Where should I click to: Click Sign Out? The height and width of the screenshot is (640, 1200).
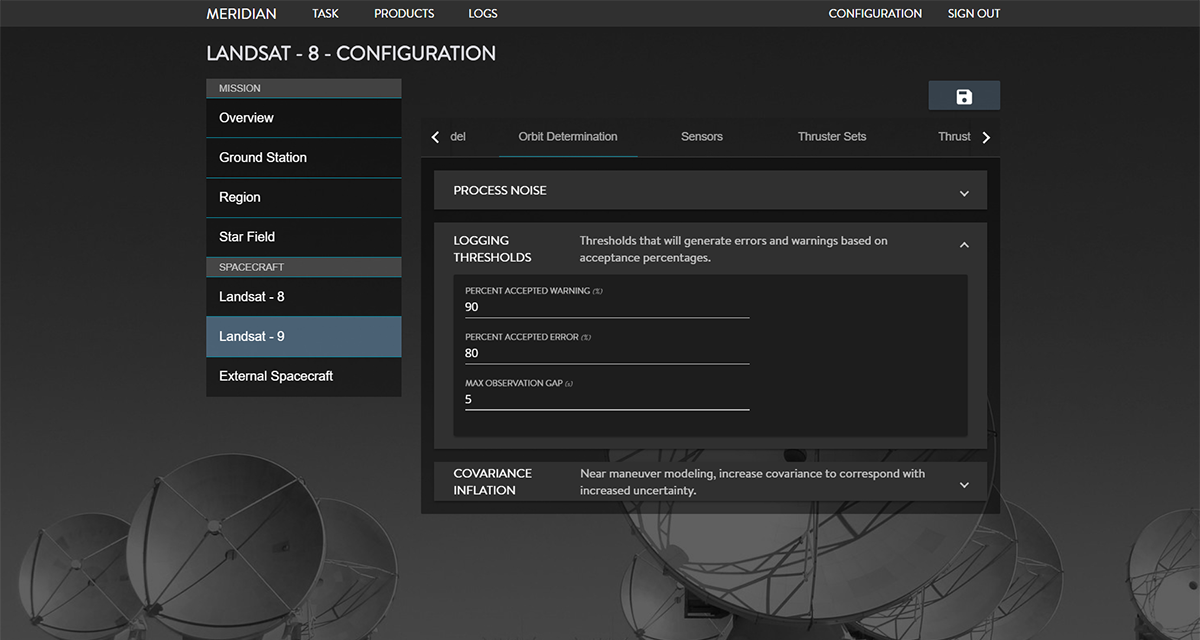click(974, 14)
